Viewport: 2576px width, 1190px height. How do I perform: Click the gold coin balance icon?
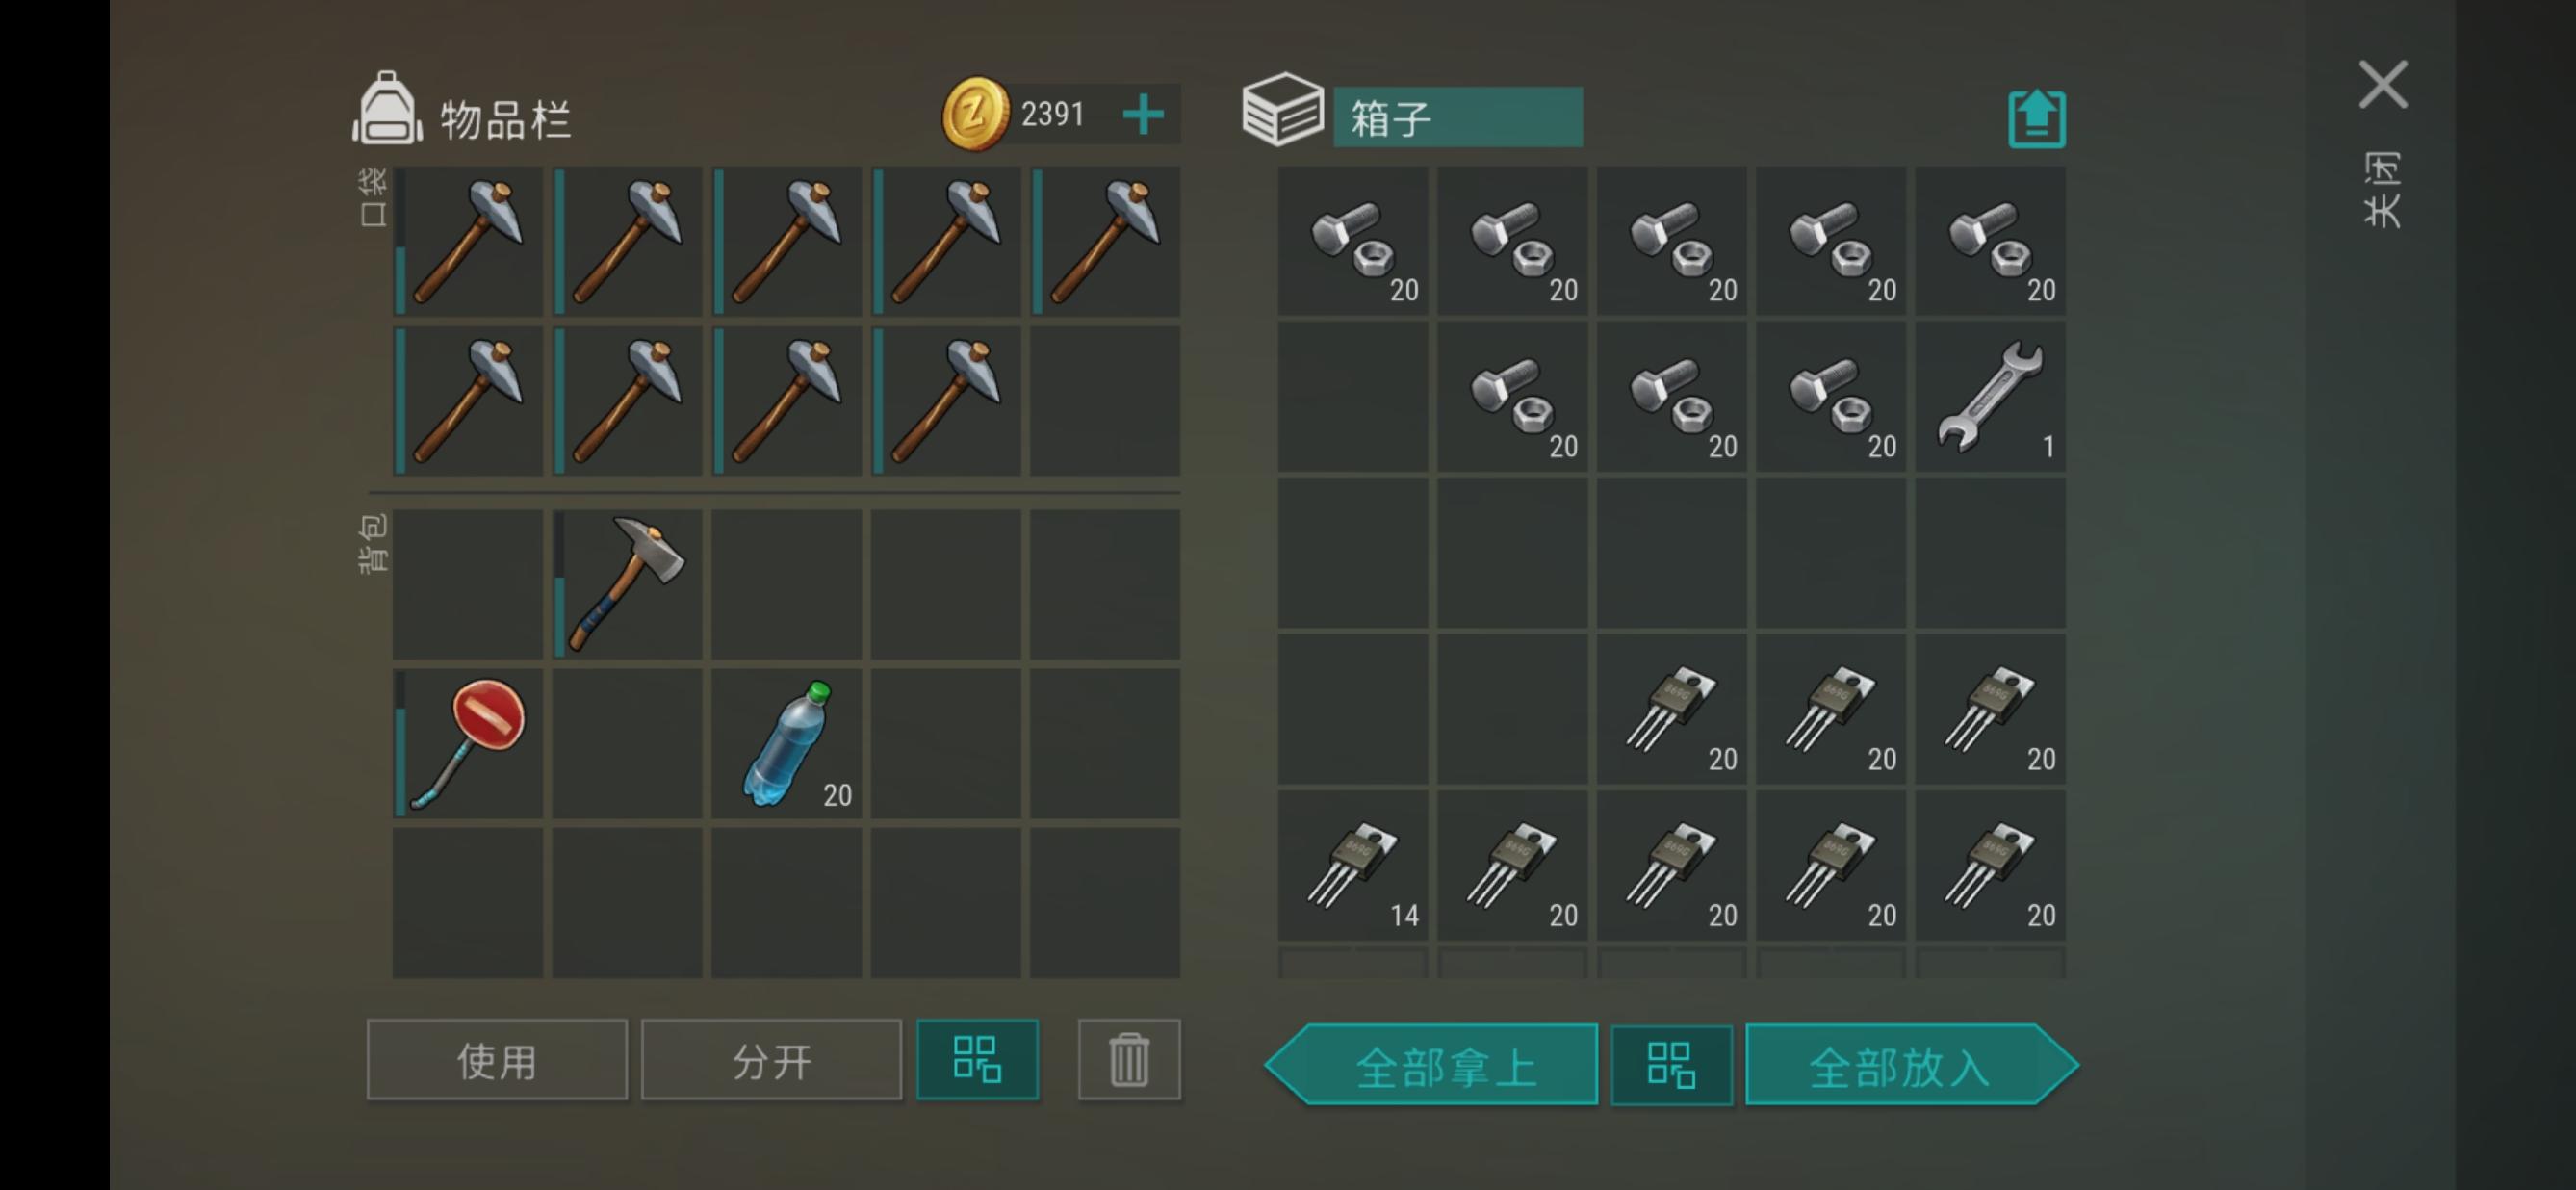point(975,114)
